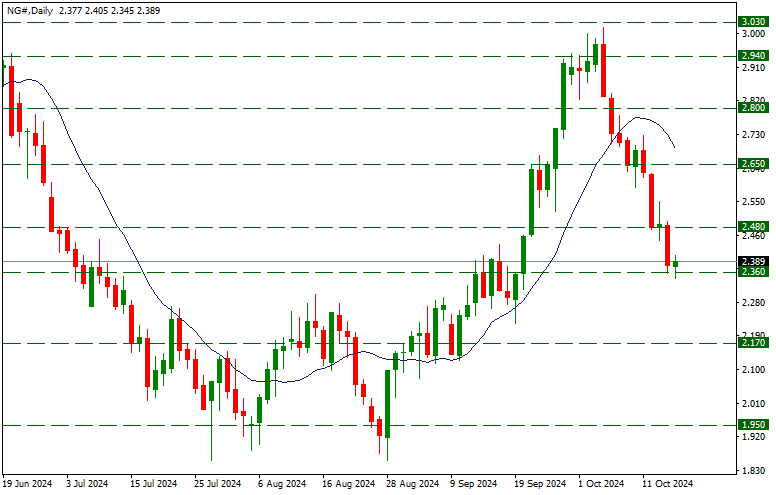Click the 16 Aug 2024 date label
Viewport: 776px width, 495px height.
point(348,483)
